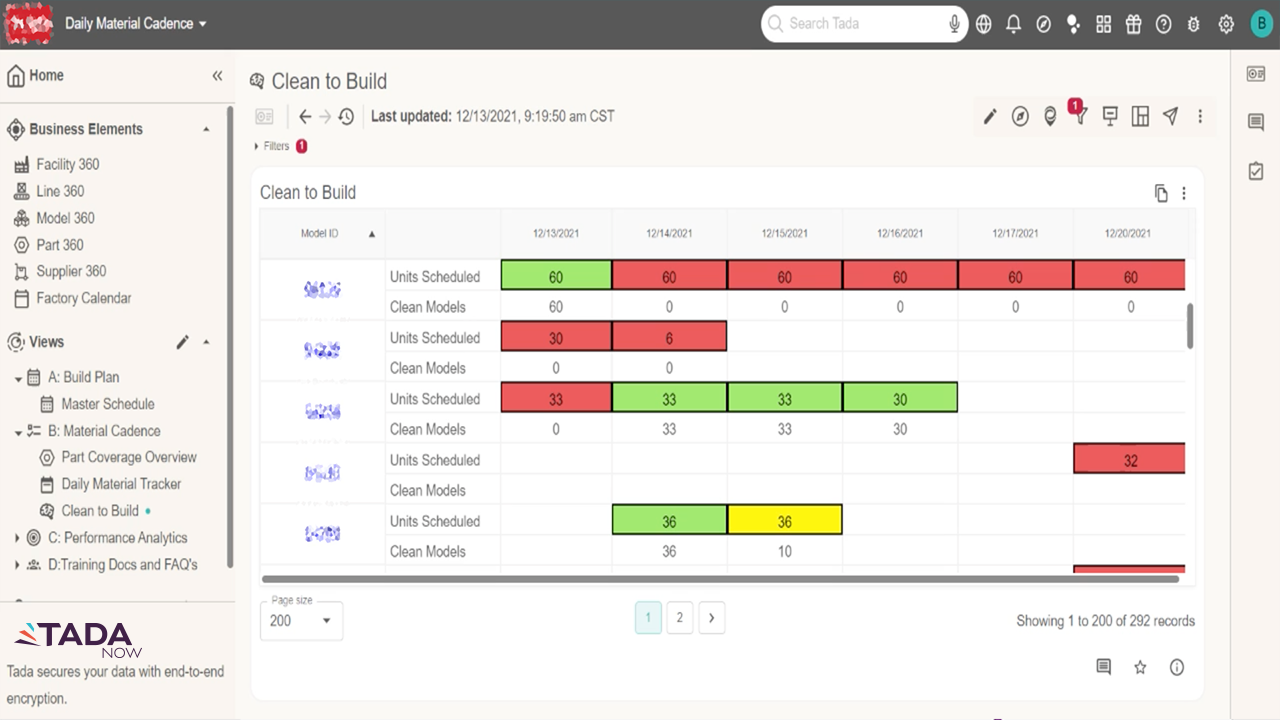This screenshot has width=1280, height=720.
Task: Open the filter icon with notification badge
Action: 1079,116
